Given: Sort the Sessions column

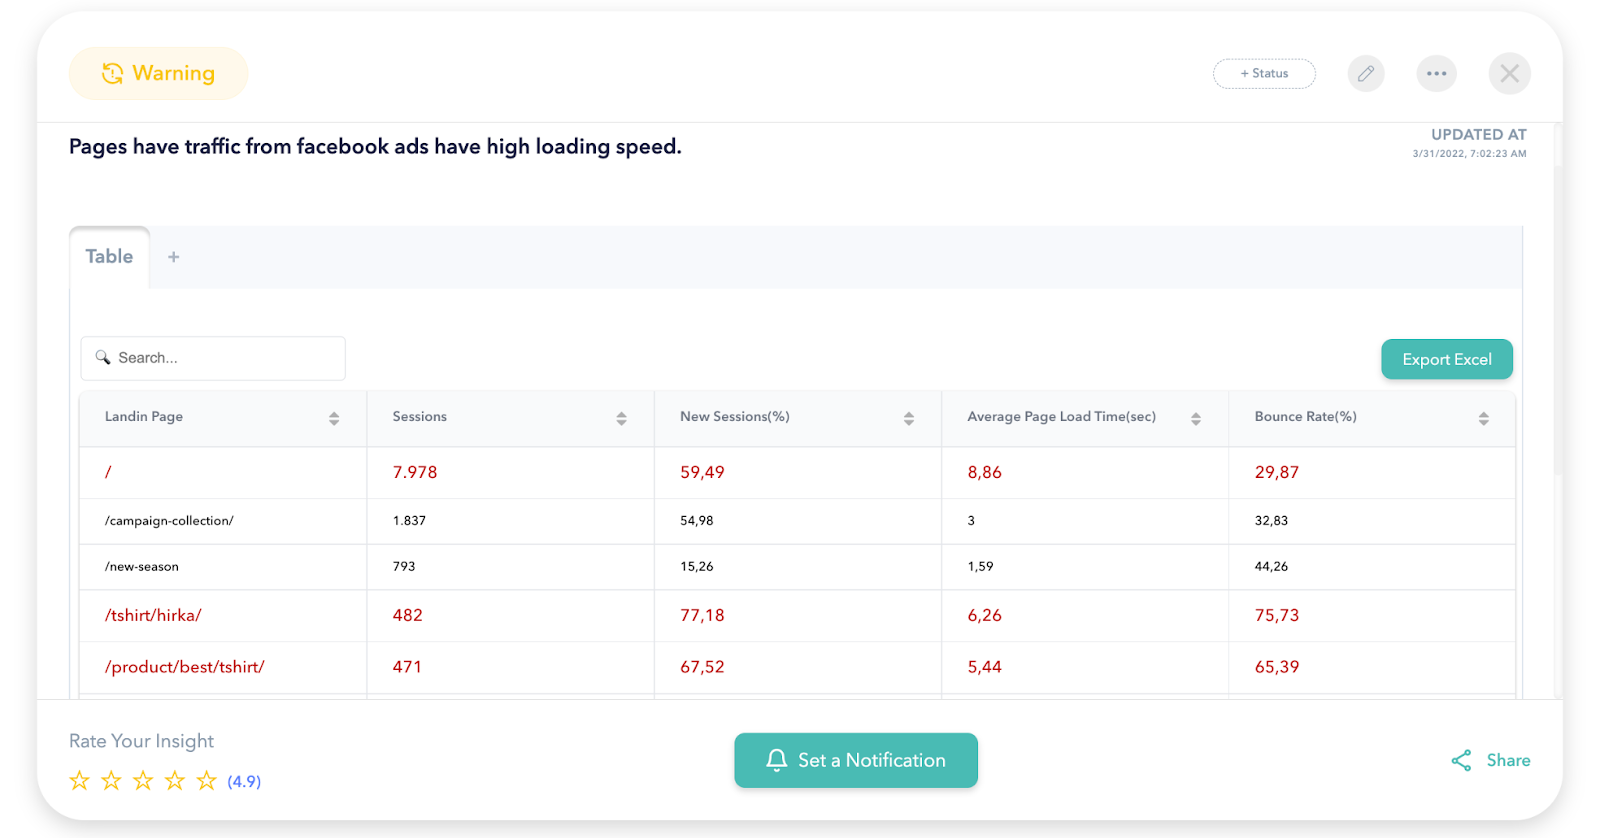Looking at the screenshot, I should tap(621, 418).
